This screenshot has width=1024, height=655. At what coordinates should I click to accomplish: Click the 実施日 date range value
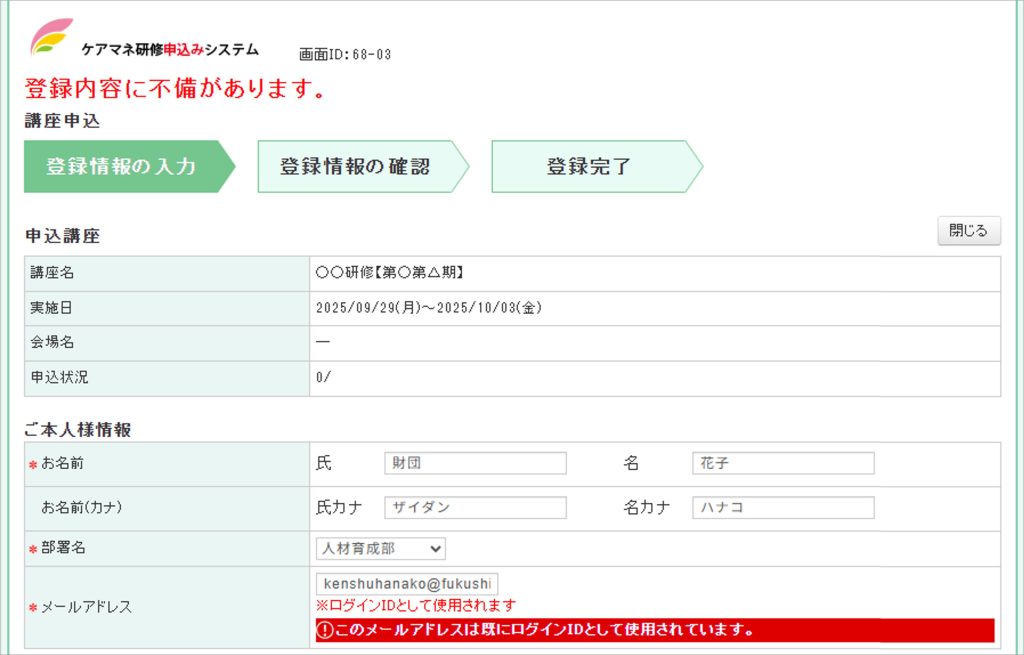coord(428,308)
